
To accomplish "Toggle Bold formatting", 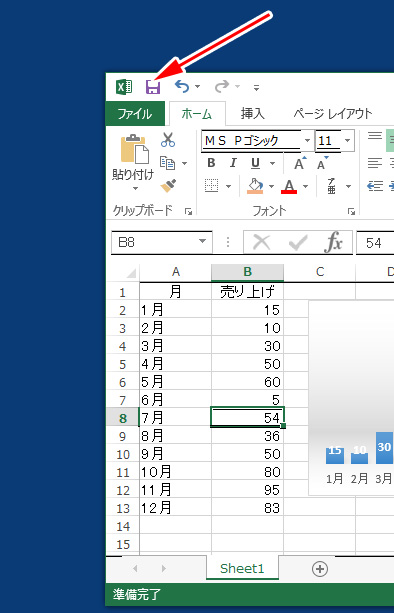I will click(x=211, y=163).
